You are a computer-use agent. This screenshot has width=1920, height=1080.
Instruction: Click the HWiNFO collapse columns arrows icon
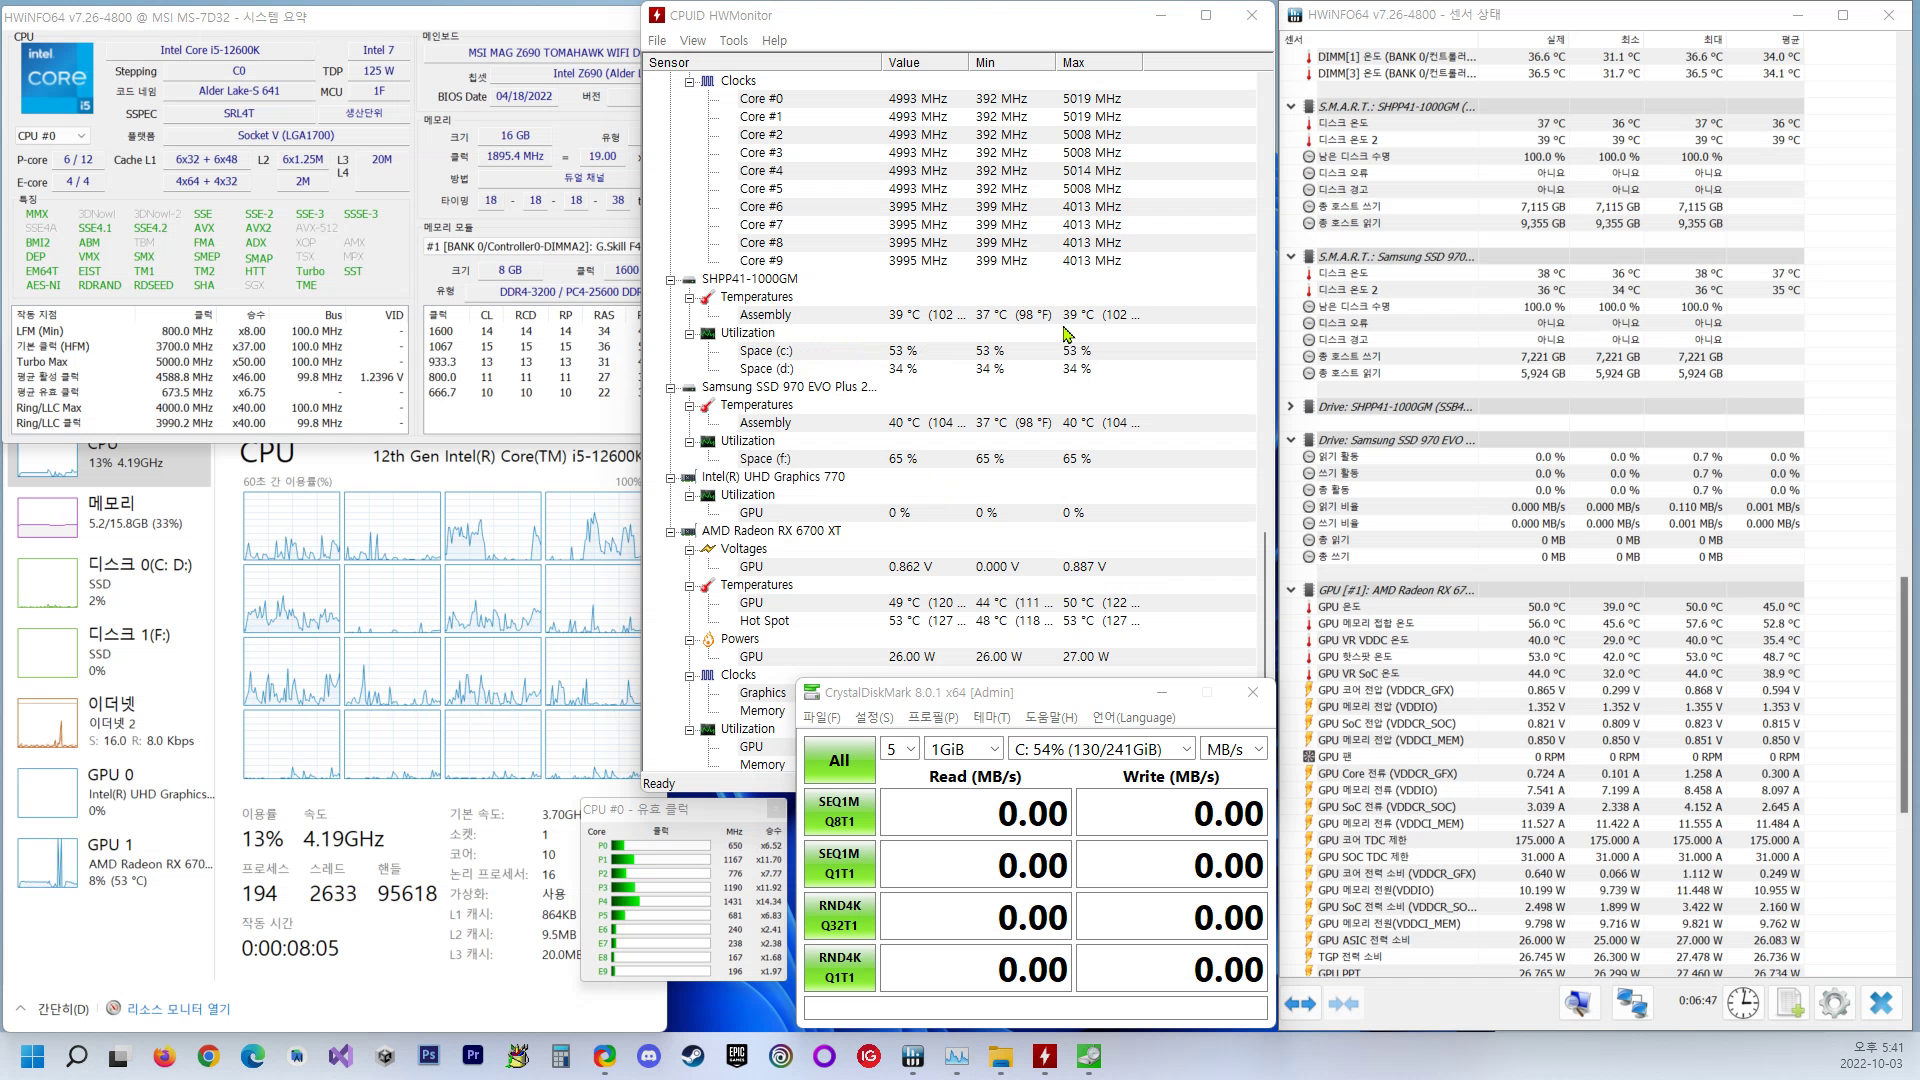[1344, 1003]
